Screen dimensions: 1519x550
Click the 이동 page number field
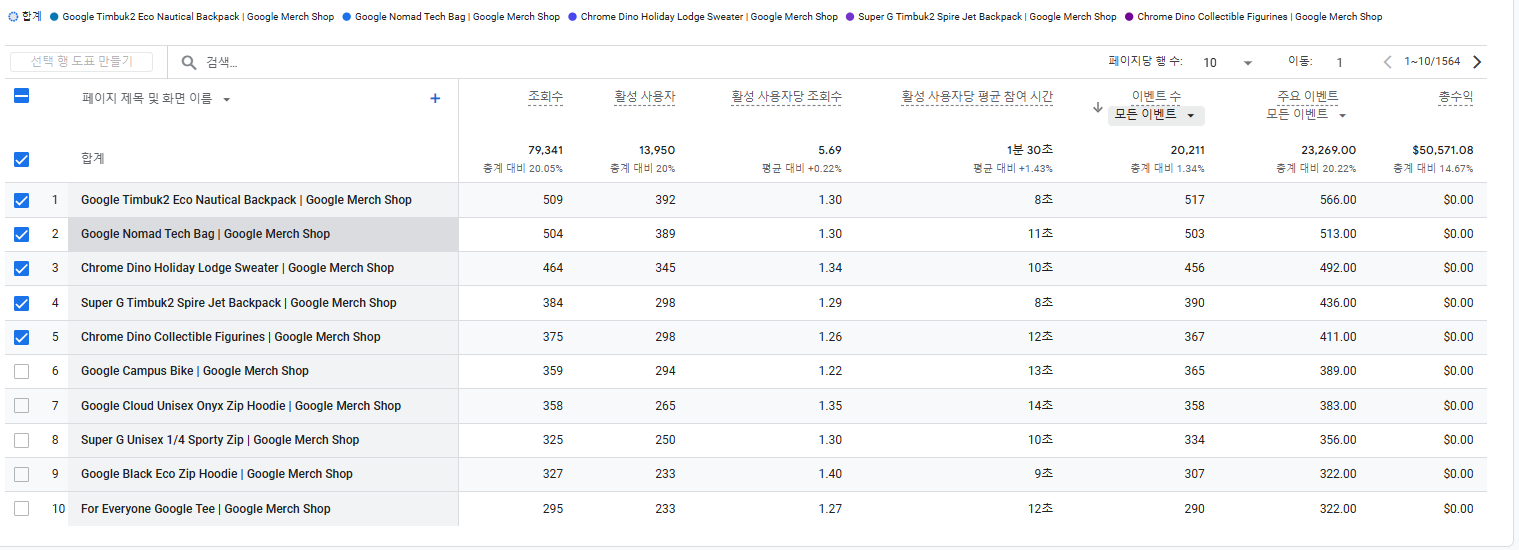tap(1339, 62)
